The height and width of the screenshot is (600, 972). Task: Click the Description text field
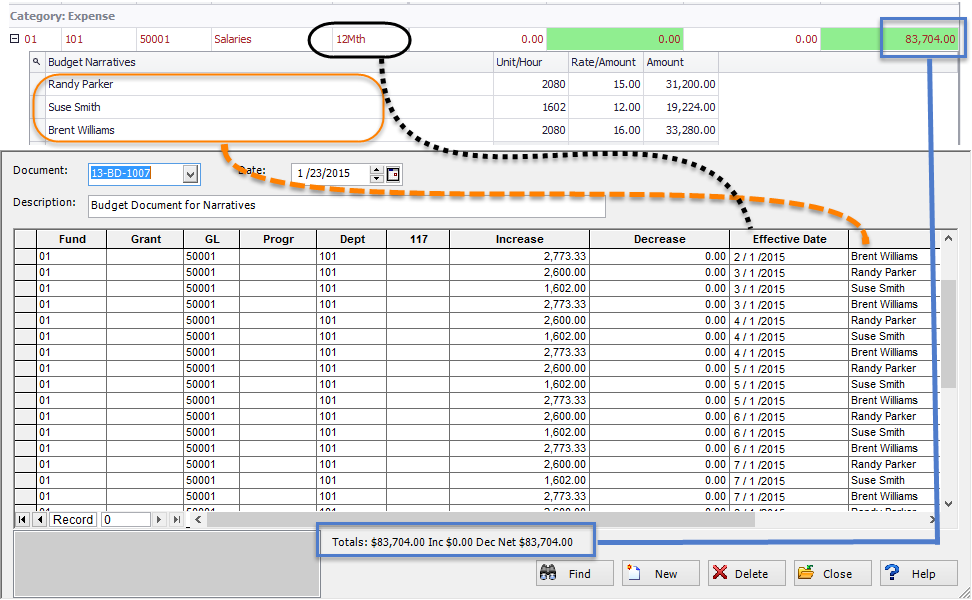tap(346, 206)
